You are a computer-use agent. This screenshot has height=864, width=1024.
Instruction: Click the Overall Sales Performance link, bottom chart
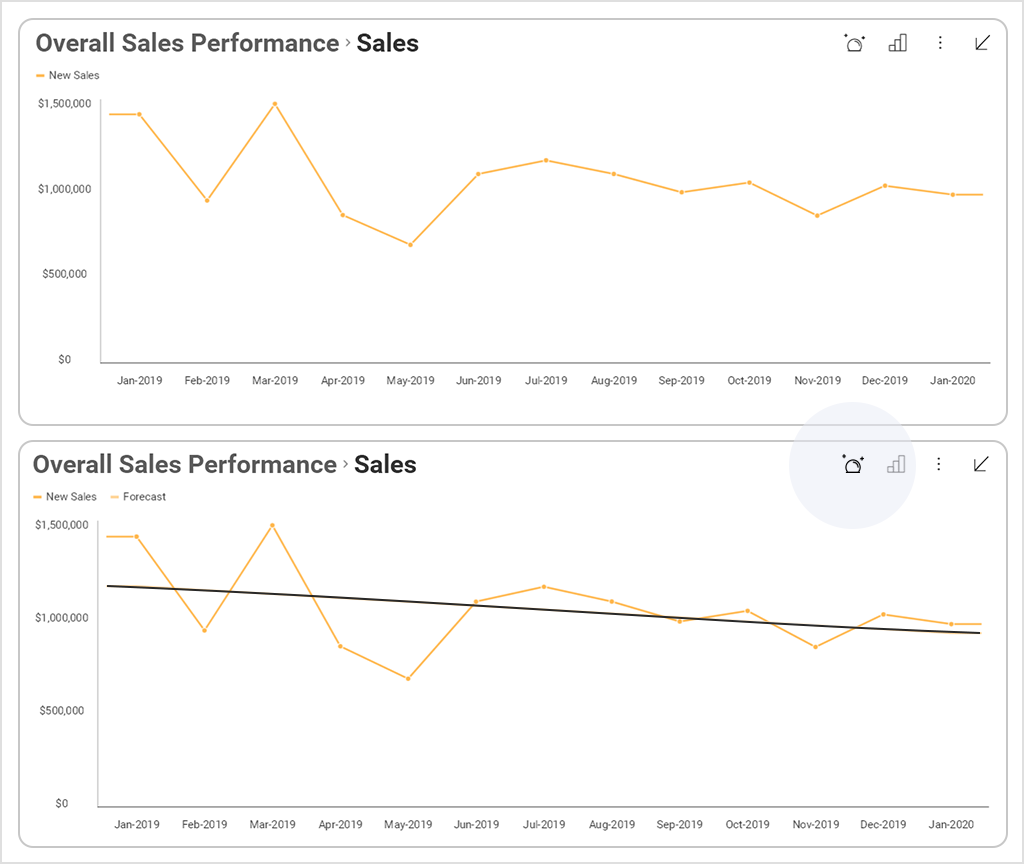tap(184, 464)
